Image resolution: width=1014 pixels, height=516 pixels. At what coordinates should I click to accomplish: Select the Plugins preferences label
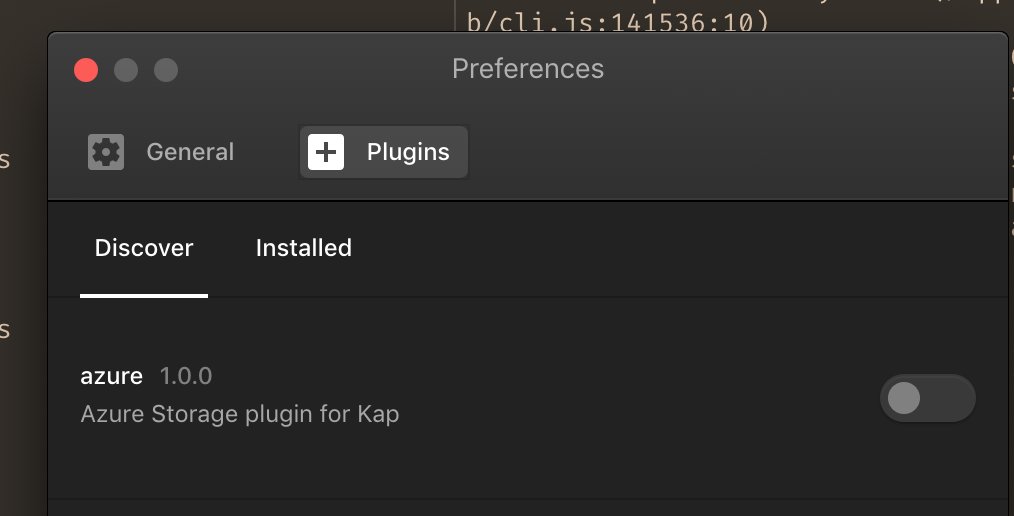tap(408, 152)
